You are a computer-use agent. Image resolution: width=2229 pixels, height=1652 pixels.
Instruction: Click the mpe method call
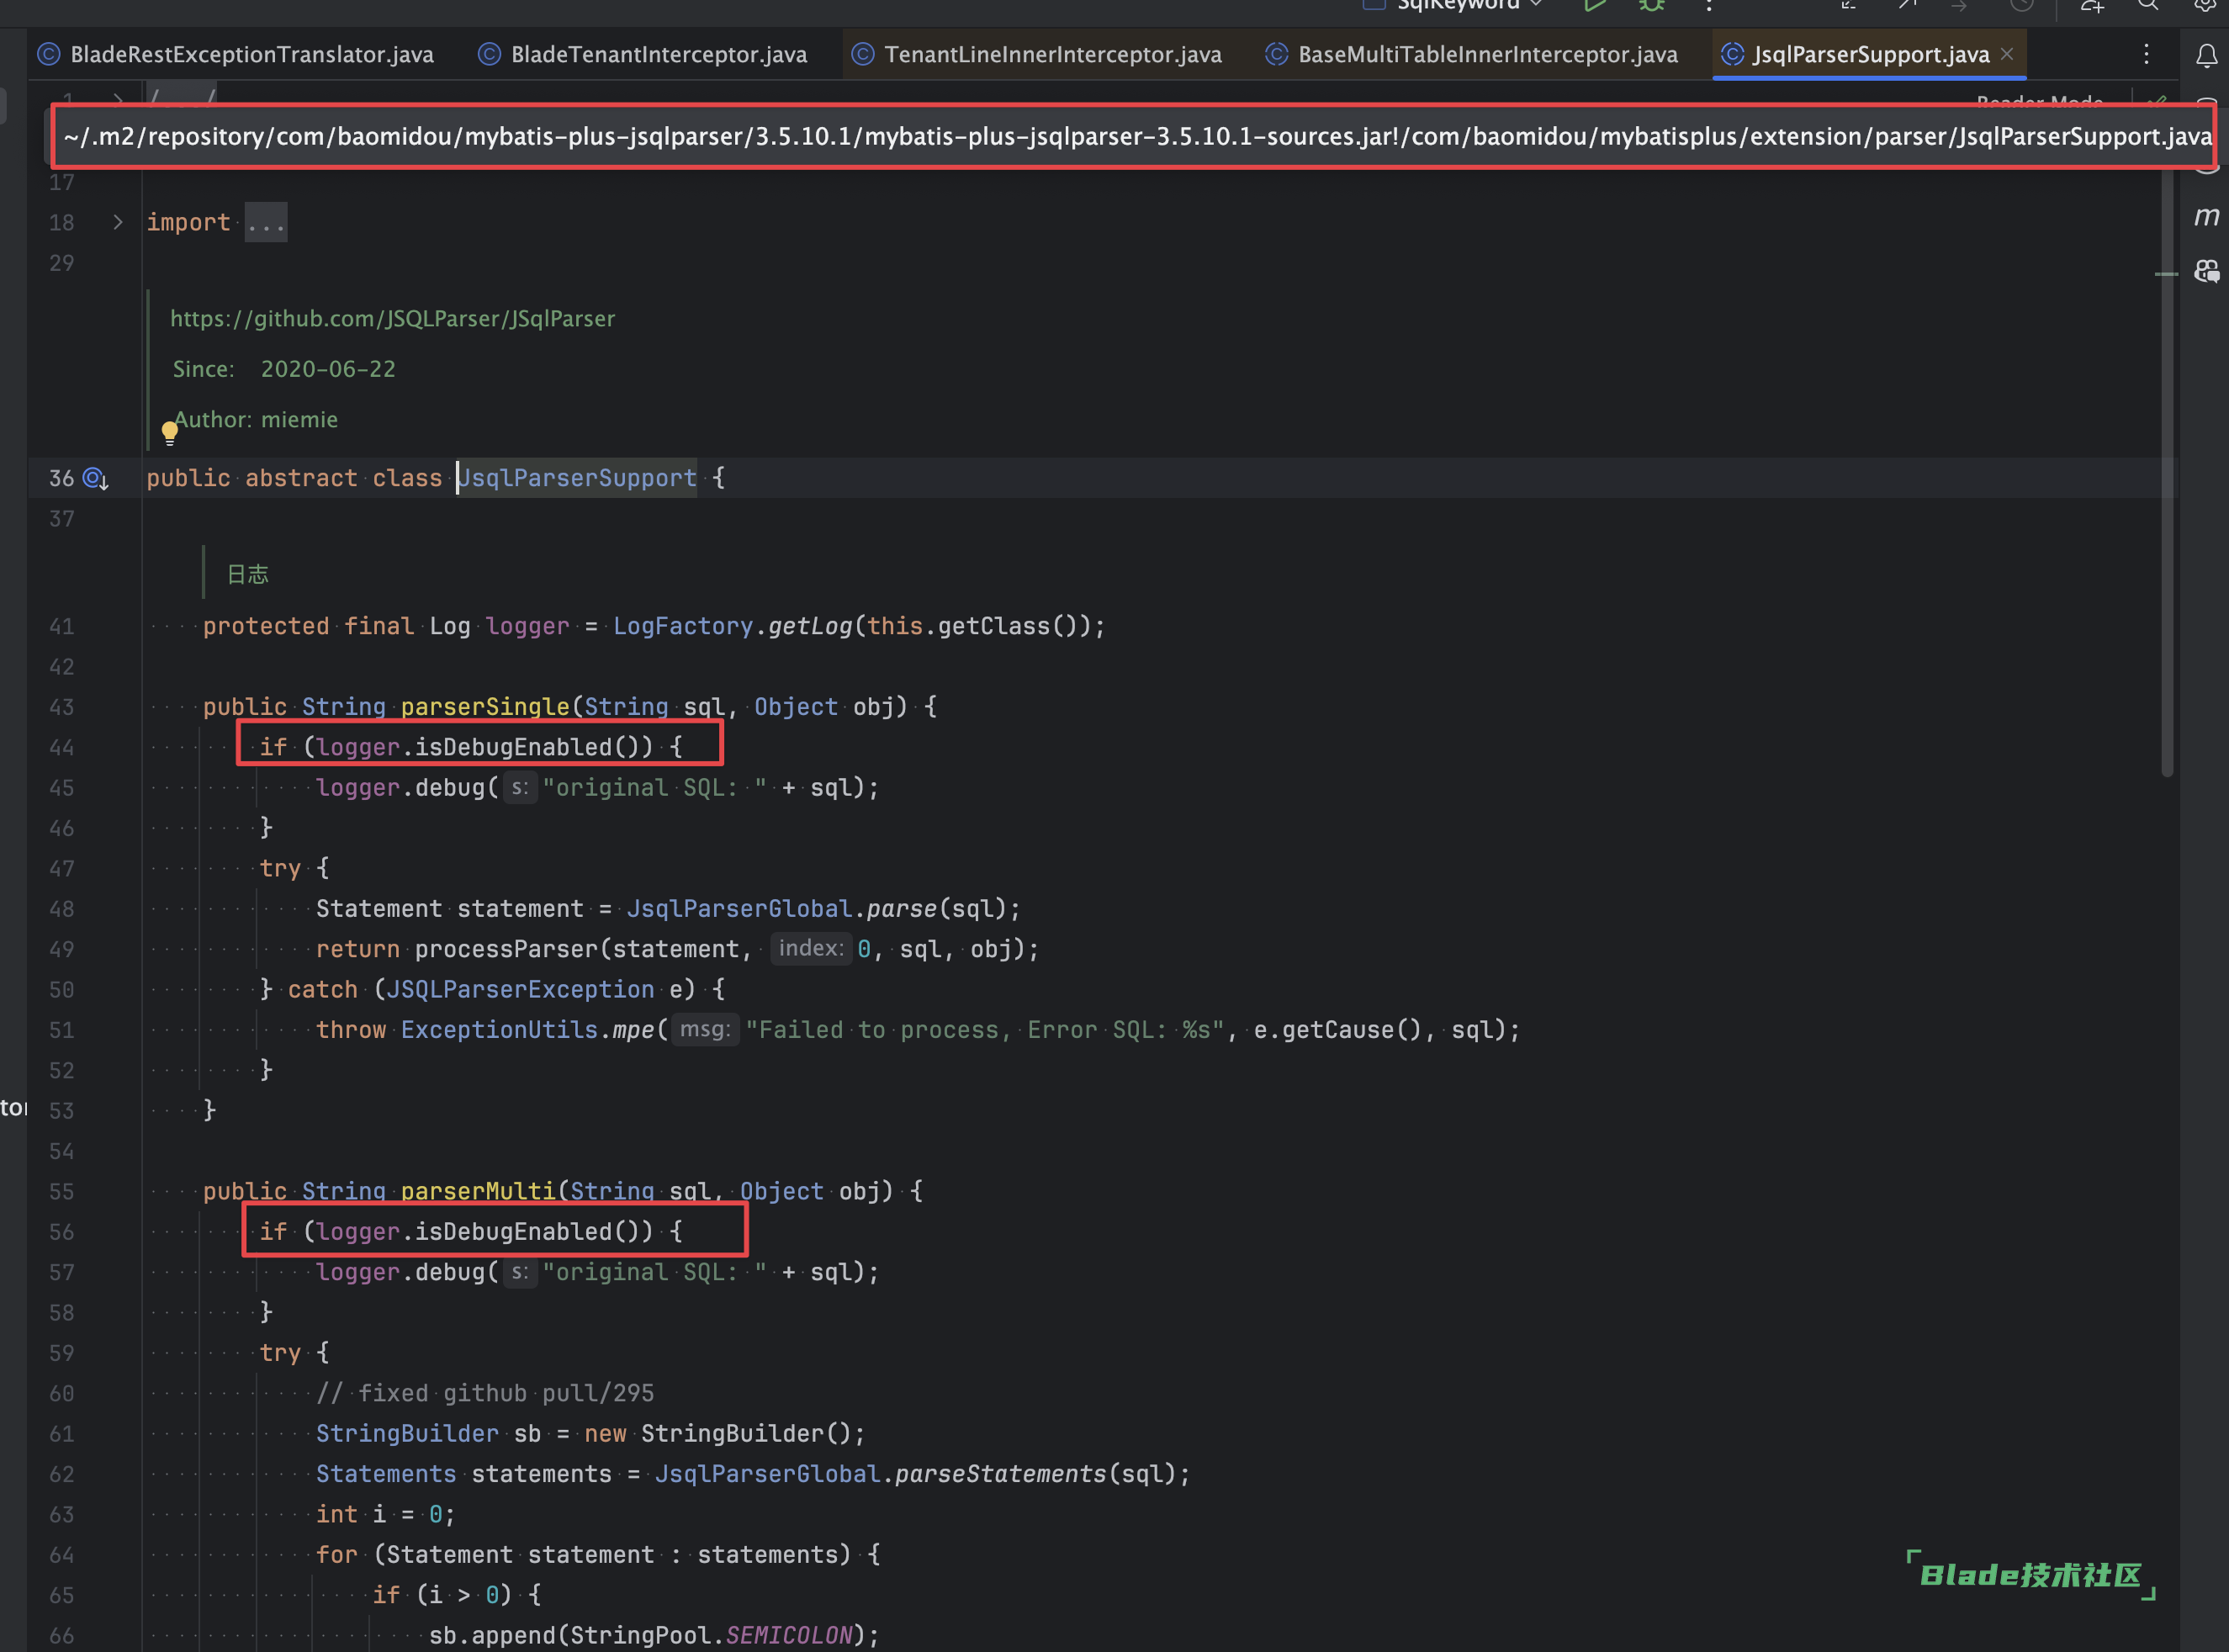pyautogui.click(x=633, y=1030)
